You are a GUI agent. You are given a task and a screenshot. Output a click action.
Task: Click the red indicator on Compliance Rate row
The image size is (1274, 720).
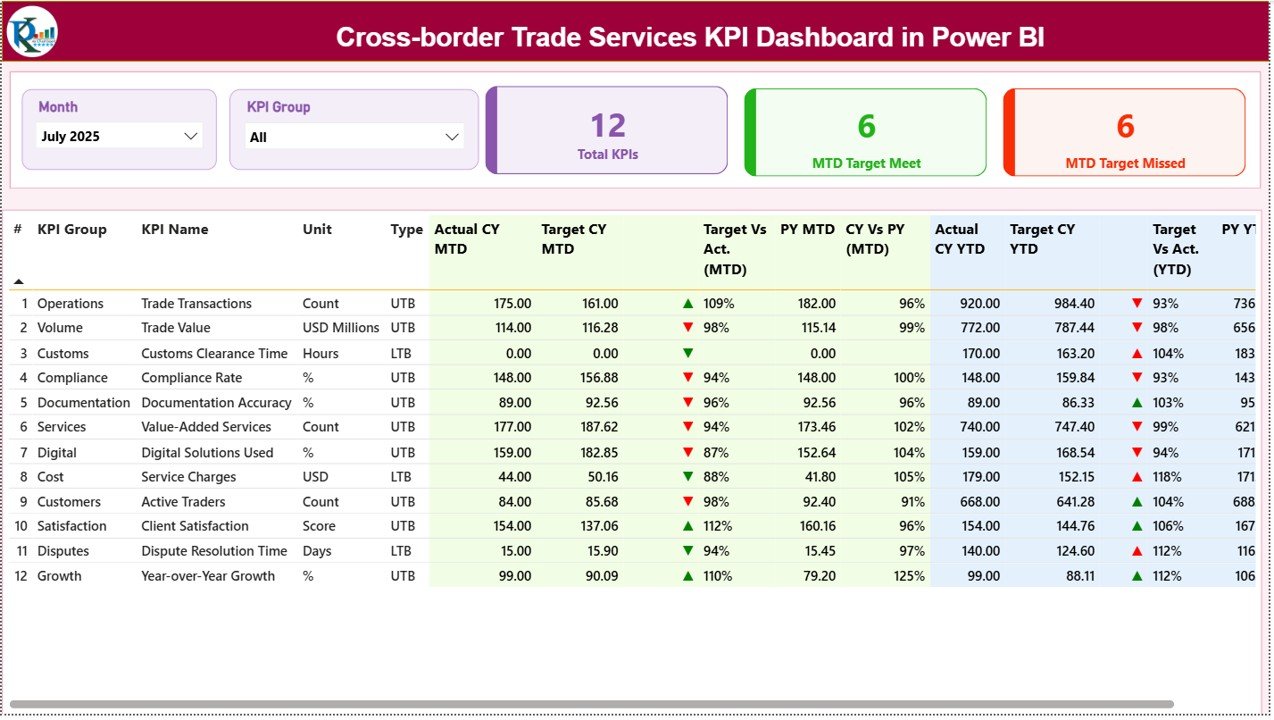pyautogui.click(x=688, y=377)
